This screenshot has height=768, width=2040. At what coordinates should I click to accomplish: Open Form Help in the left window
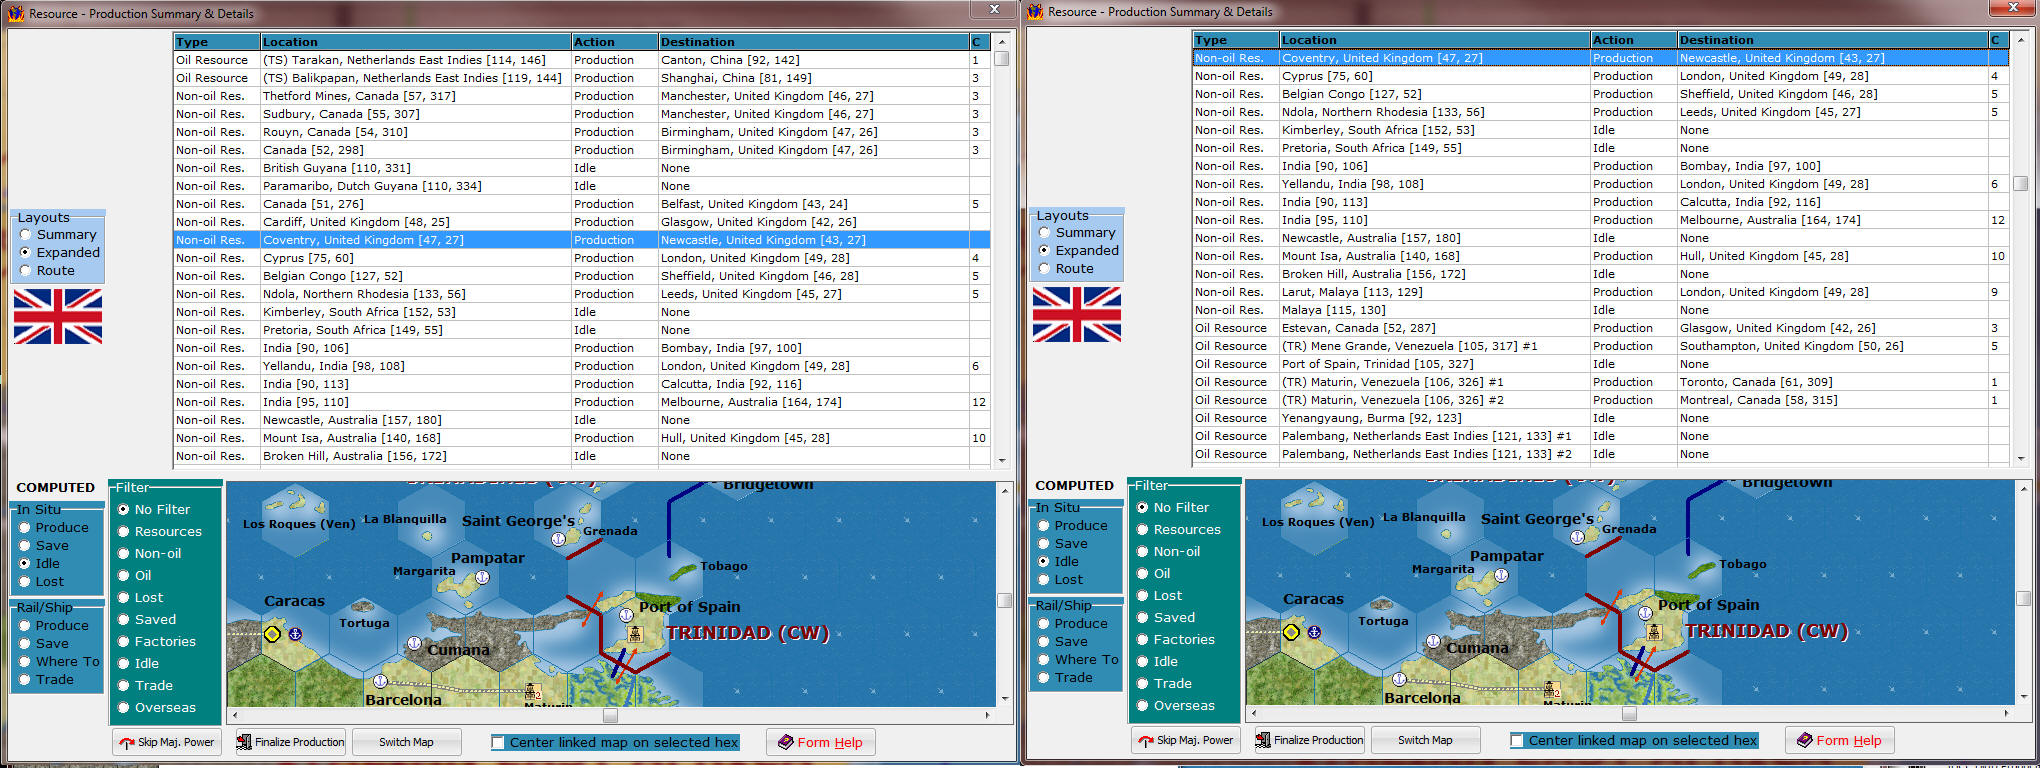pyautogui.click(x=820, y=742)
